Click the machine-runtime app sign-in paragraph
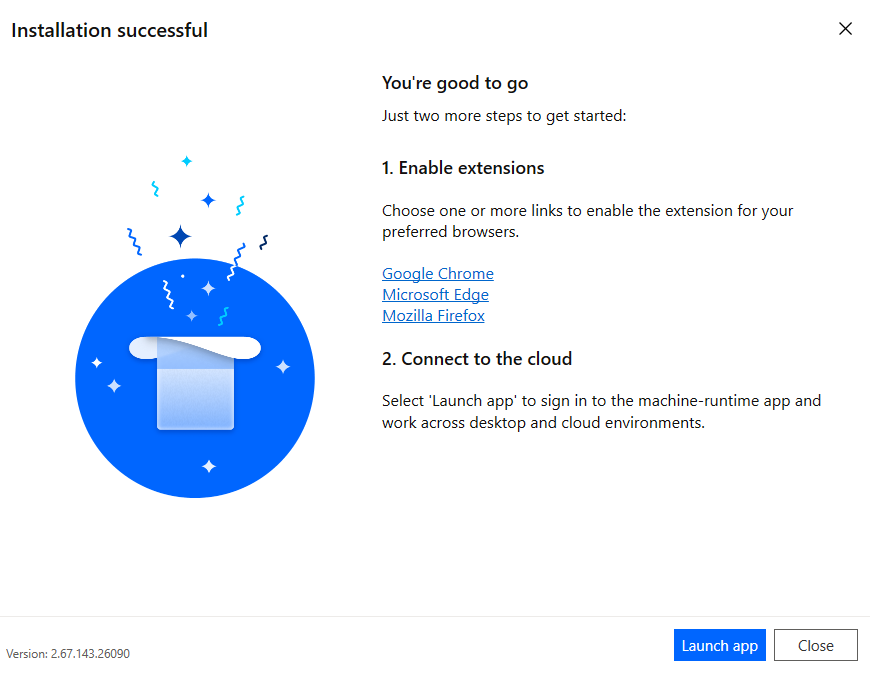 601,412
